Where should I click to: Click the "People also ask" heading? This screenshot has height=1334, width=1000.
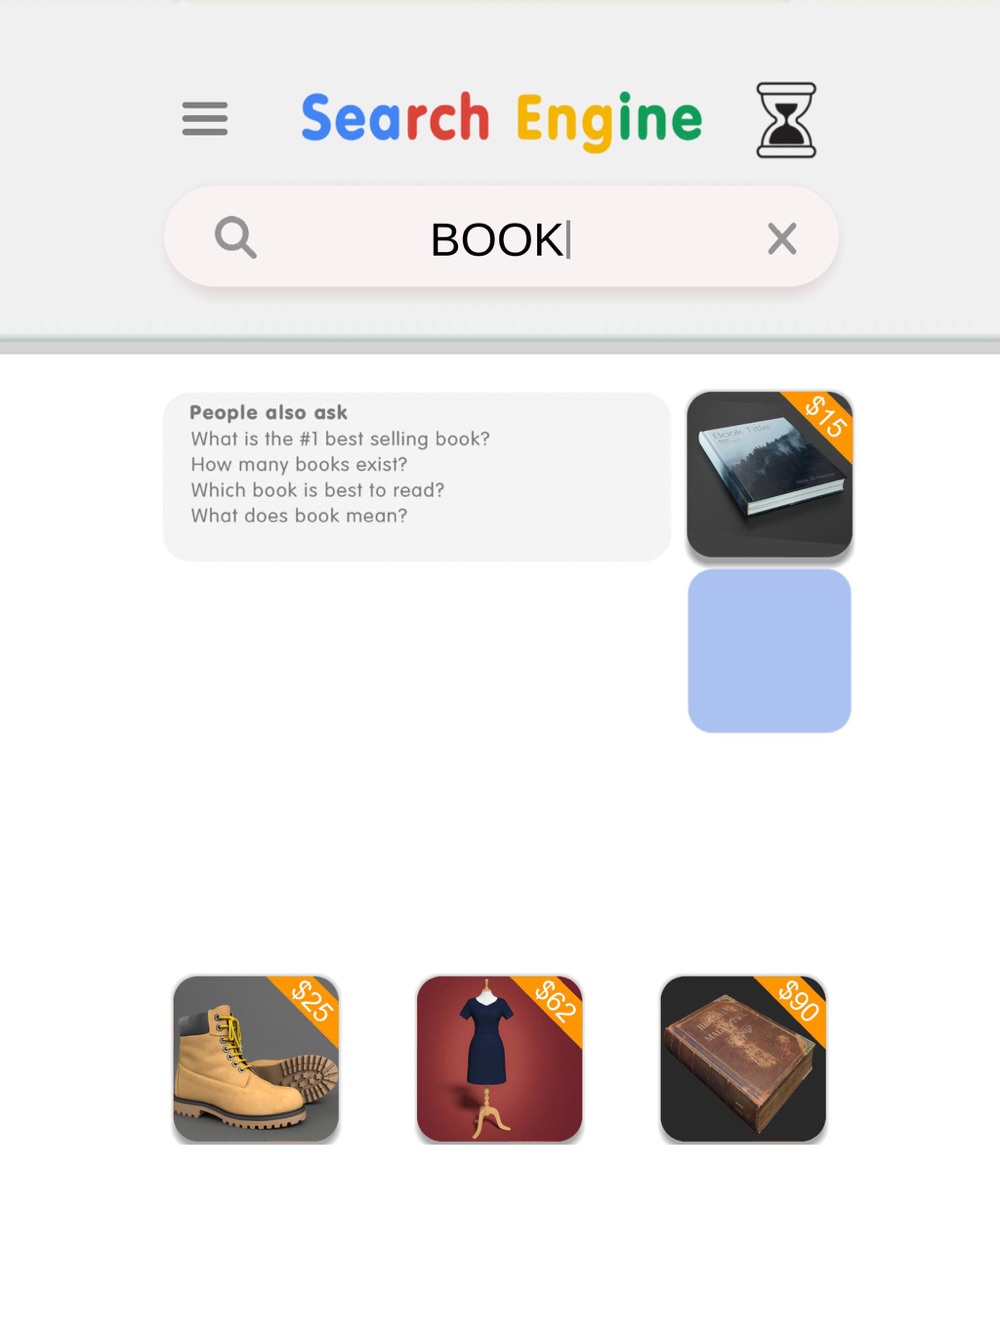click(268, 412)
